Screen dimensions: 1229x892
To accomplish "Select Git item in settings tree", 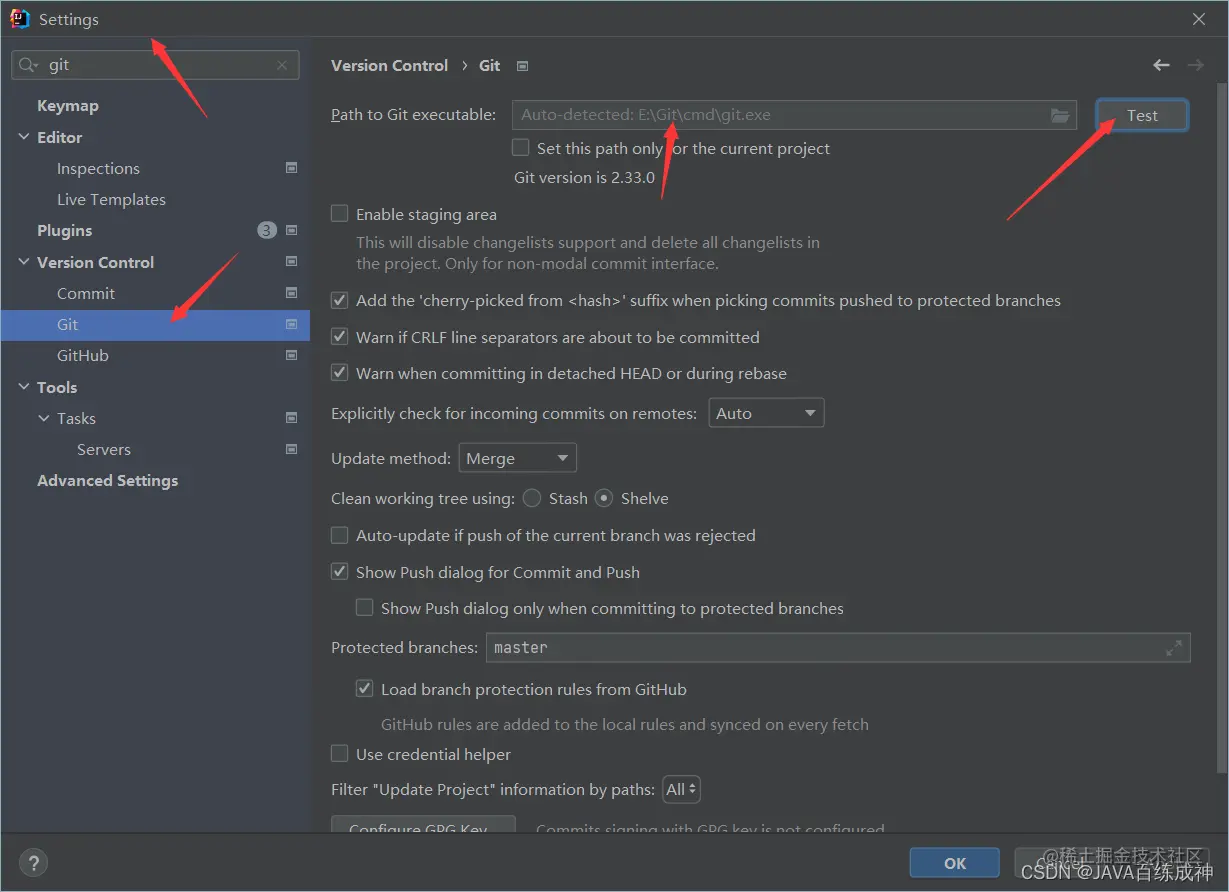I will coord(155,324).
